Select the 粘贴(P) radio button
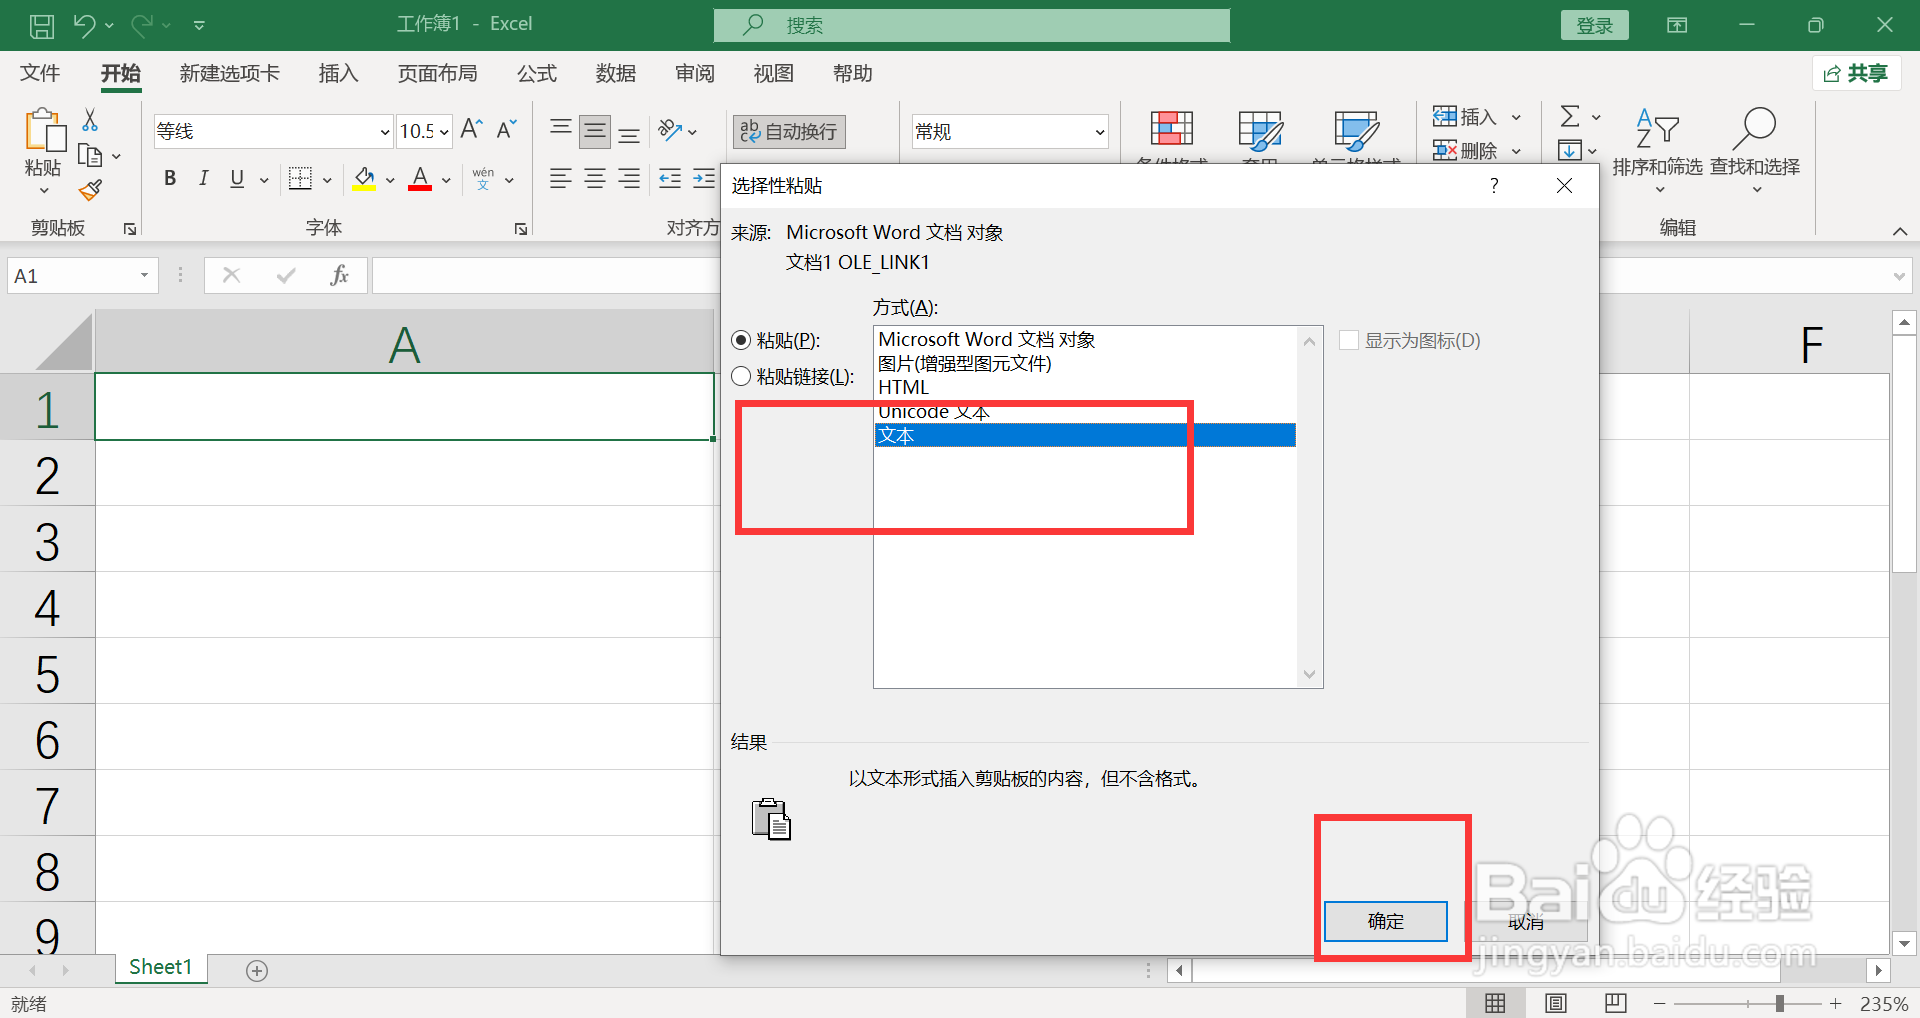Screen dimensions: 1920x1018 pyautogui.click(x=741, y=340)
